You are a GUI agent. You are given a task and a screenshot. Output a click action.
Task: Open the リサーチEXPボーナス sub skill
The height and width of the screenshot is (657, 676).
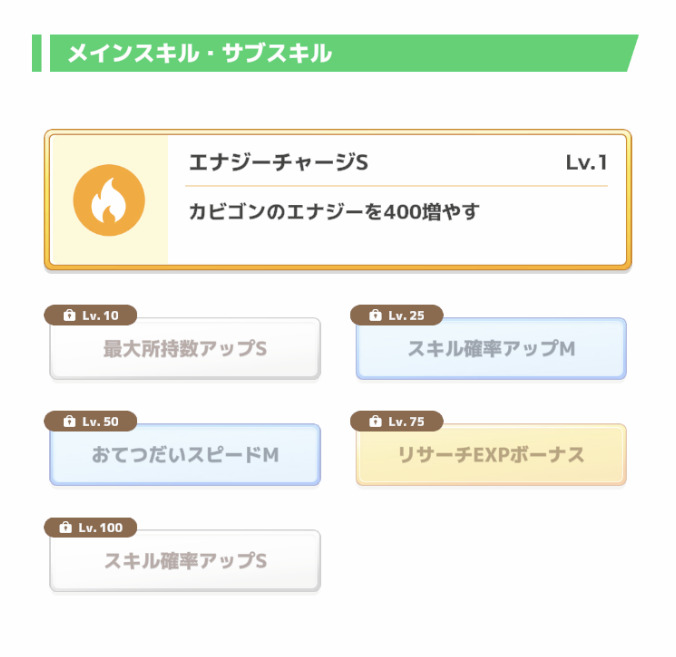[x=491, y=455]
